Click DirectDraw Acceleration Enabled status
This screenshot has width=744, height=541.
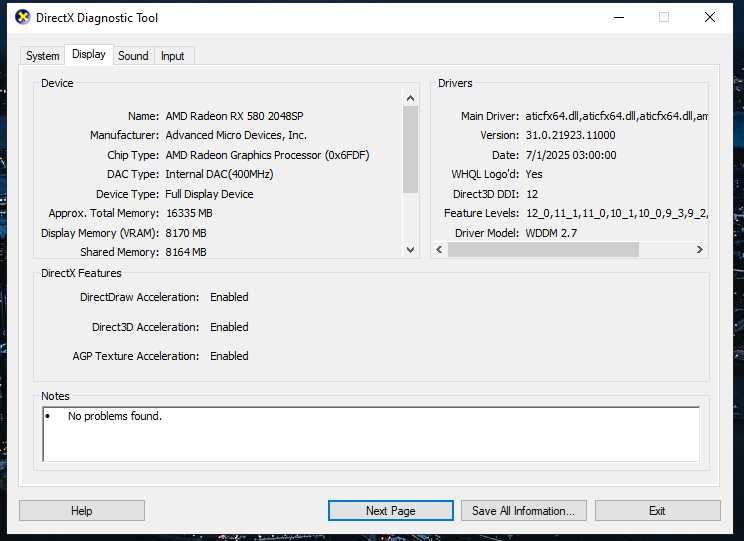[x=229, y=297]
